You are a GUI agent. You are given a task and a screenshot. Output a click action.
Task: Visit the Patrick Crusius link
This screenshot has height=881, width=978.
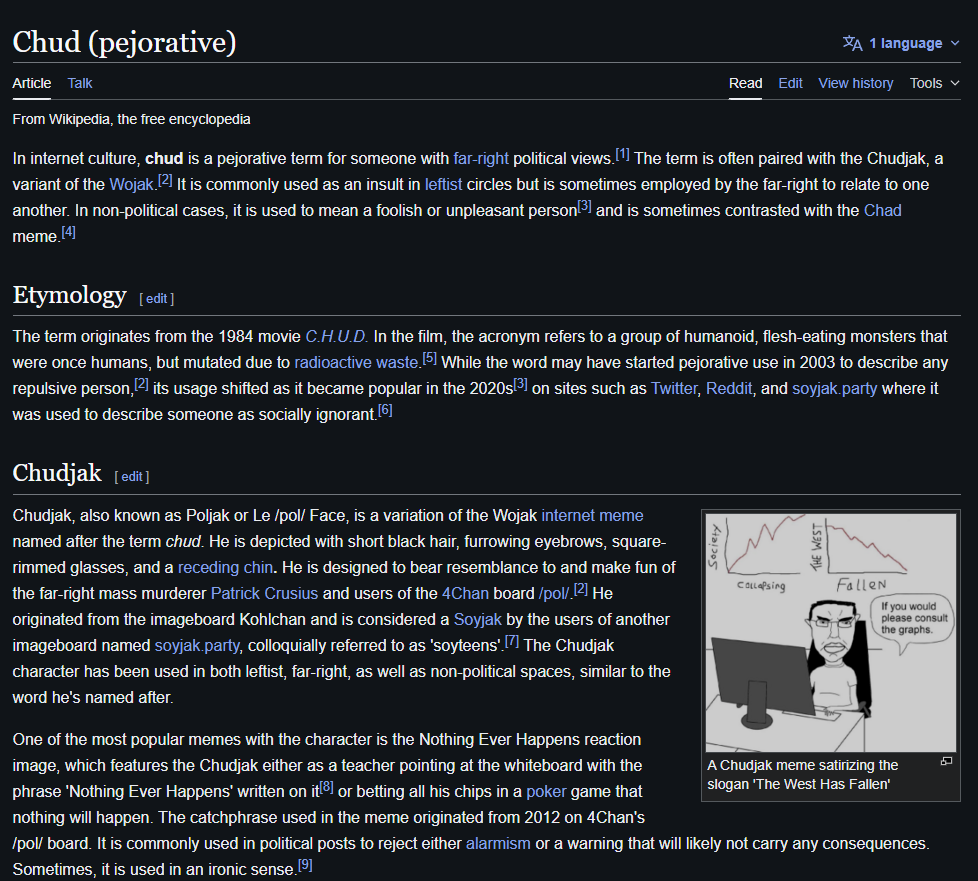pos(264,593)
